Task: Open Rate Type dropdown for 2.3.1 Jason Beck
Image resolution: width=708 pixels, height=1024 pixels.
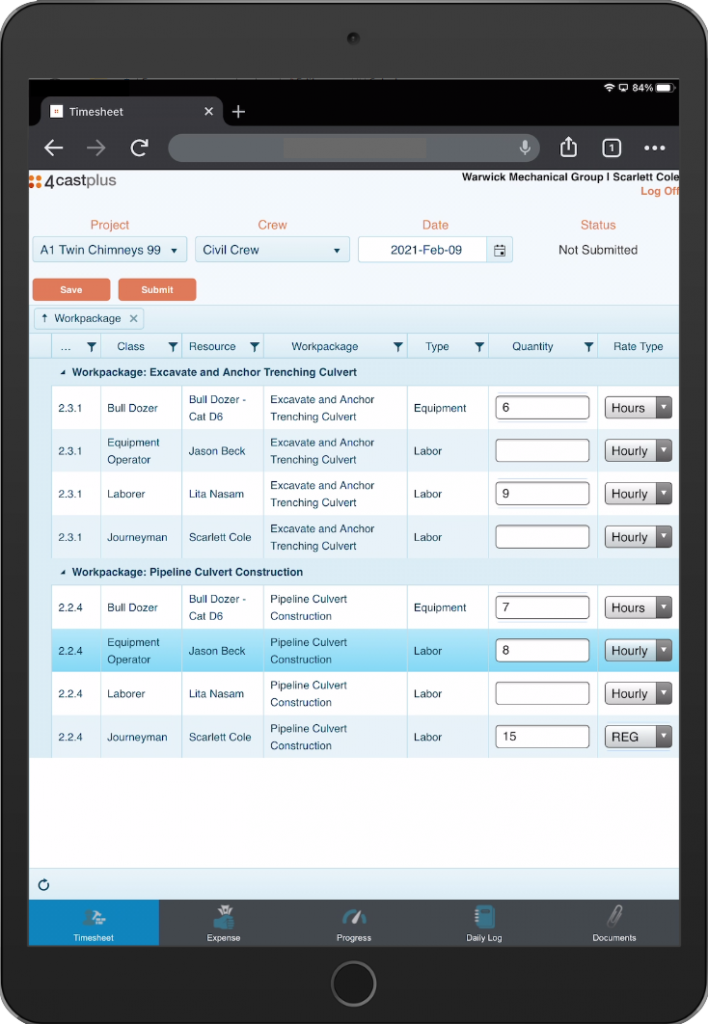Action: point(637,451)
